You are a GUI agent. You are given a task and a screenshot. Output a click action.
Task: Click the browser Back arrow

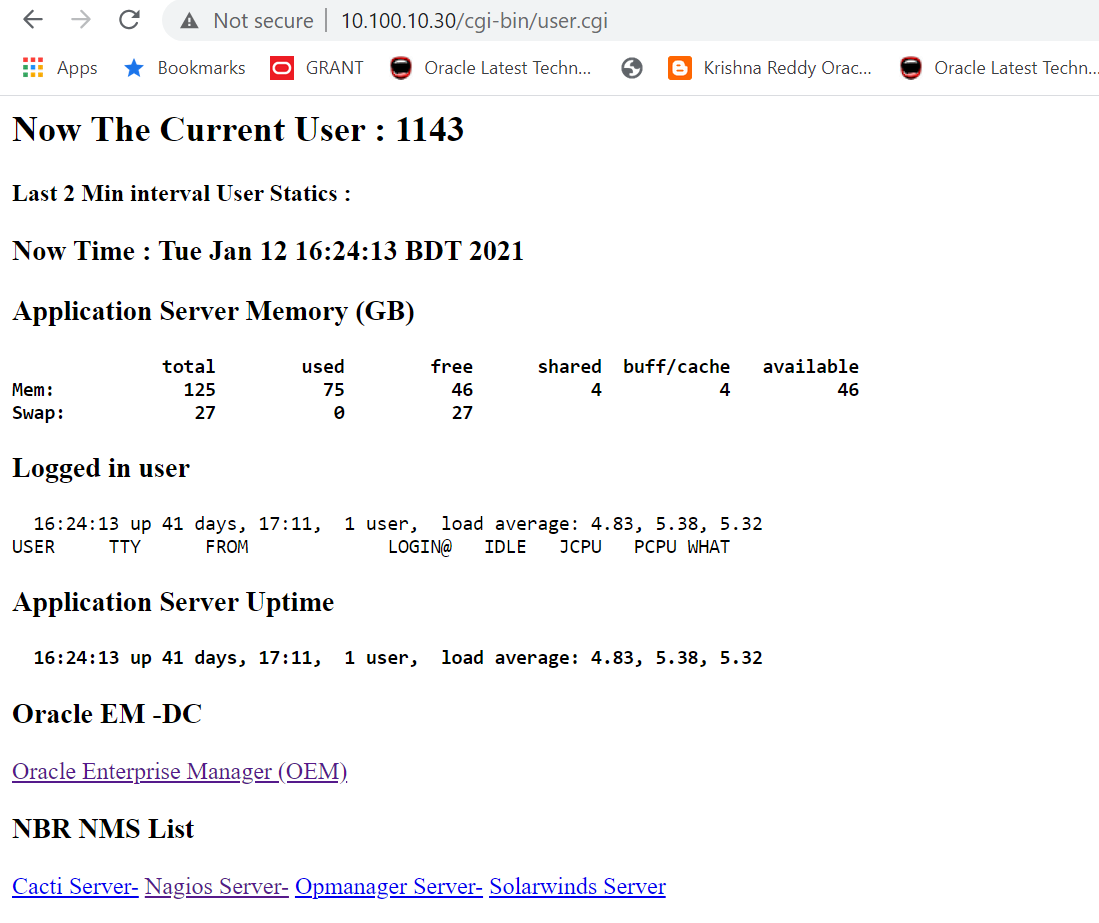click(33, 20)
